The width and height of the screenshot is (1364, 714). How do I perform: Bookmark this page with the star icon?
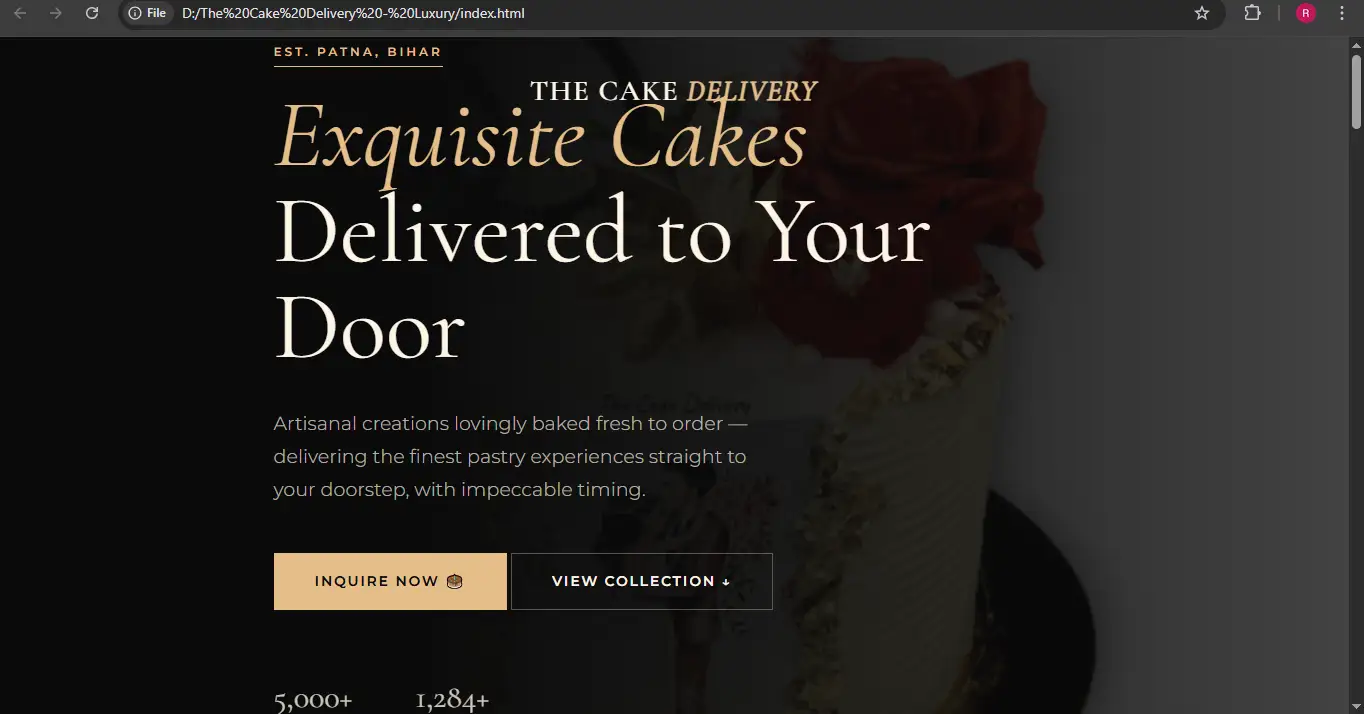tap(1202, 13)
